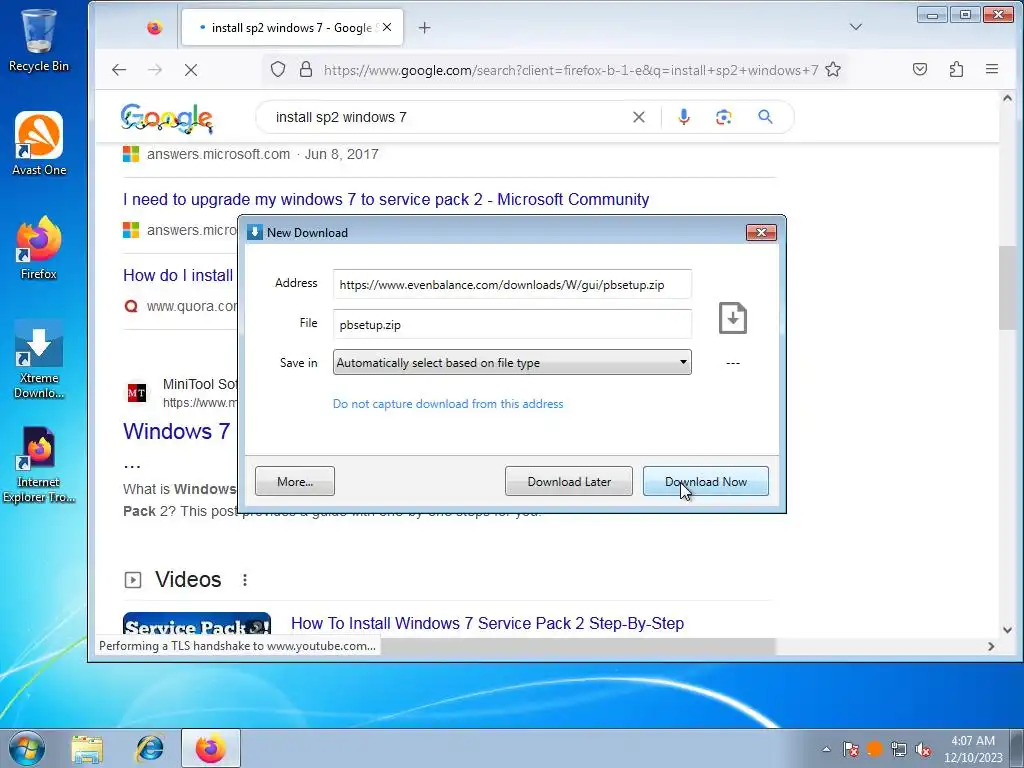The height and width of the screenshot is (768, 1024).
Task: Click the Address field in New Download dialog
Action: (512, 284)
